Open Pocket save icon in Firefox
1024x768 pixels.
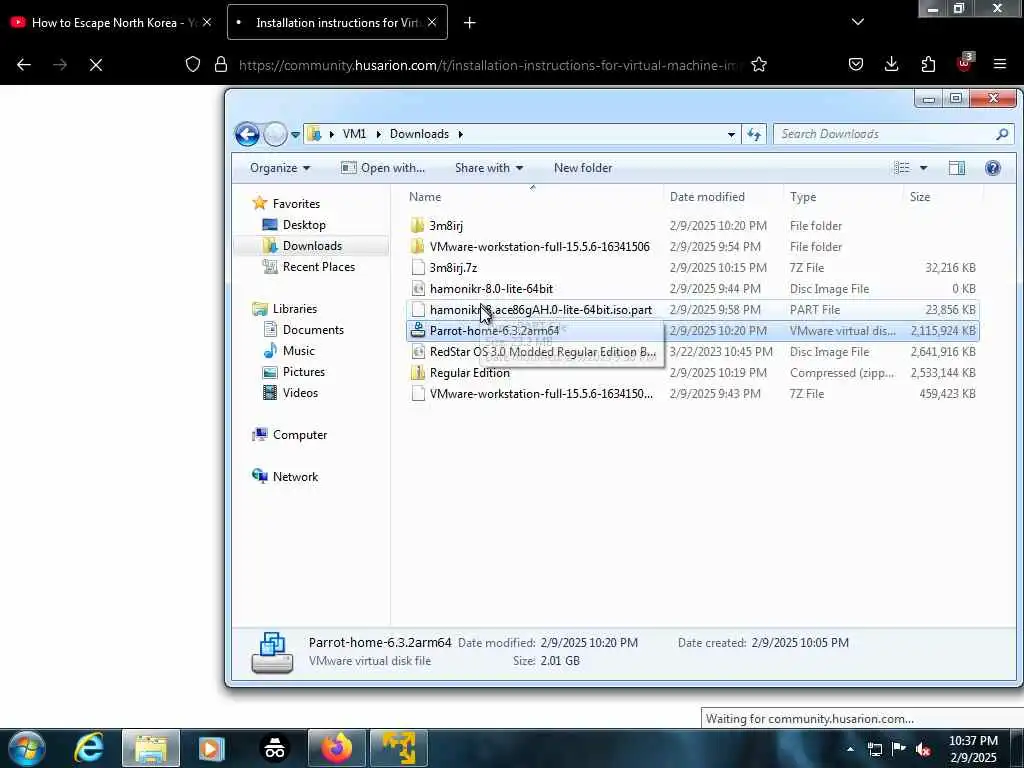pyautogui.click(x=856, y=65)
